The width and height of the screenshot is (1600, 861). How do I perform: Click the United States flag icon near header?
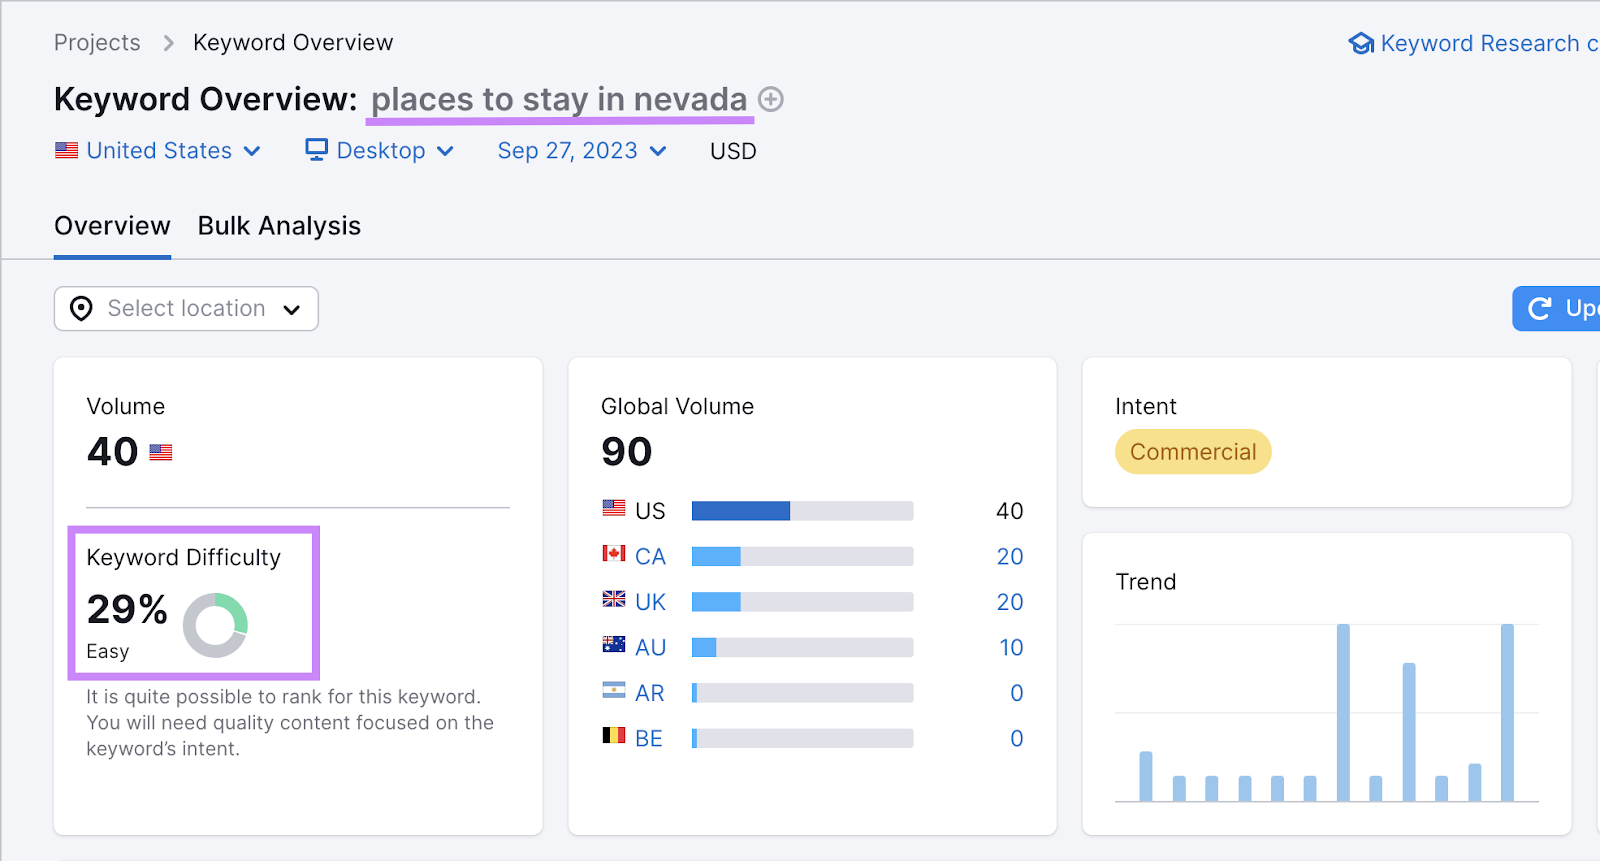click(67, 151)
